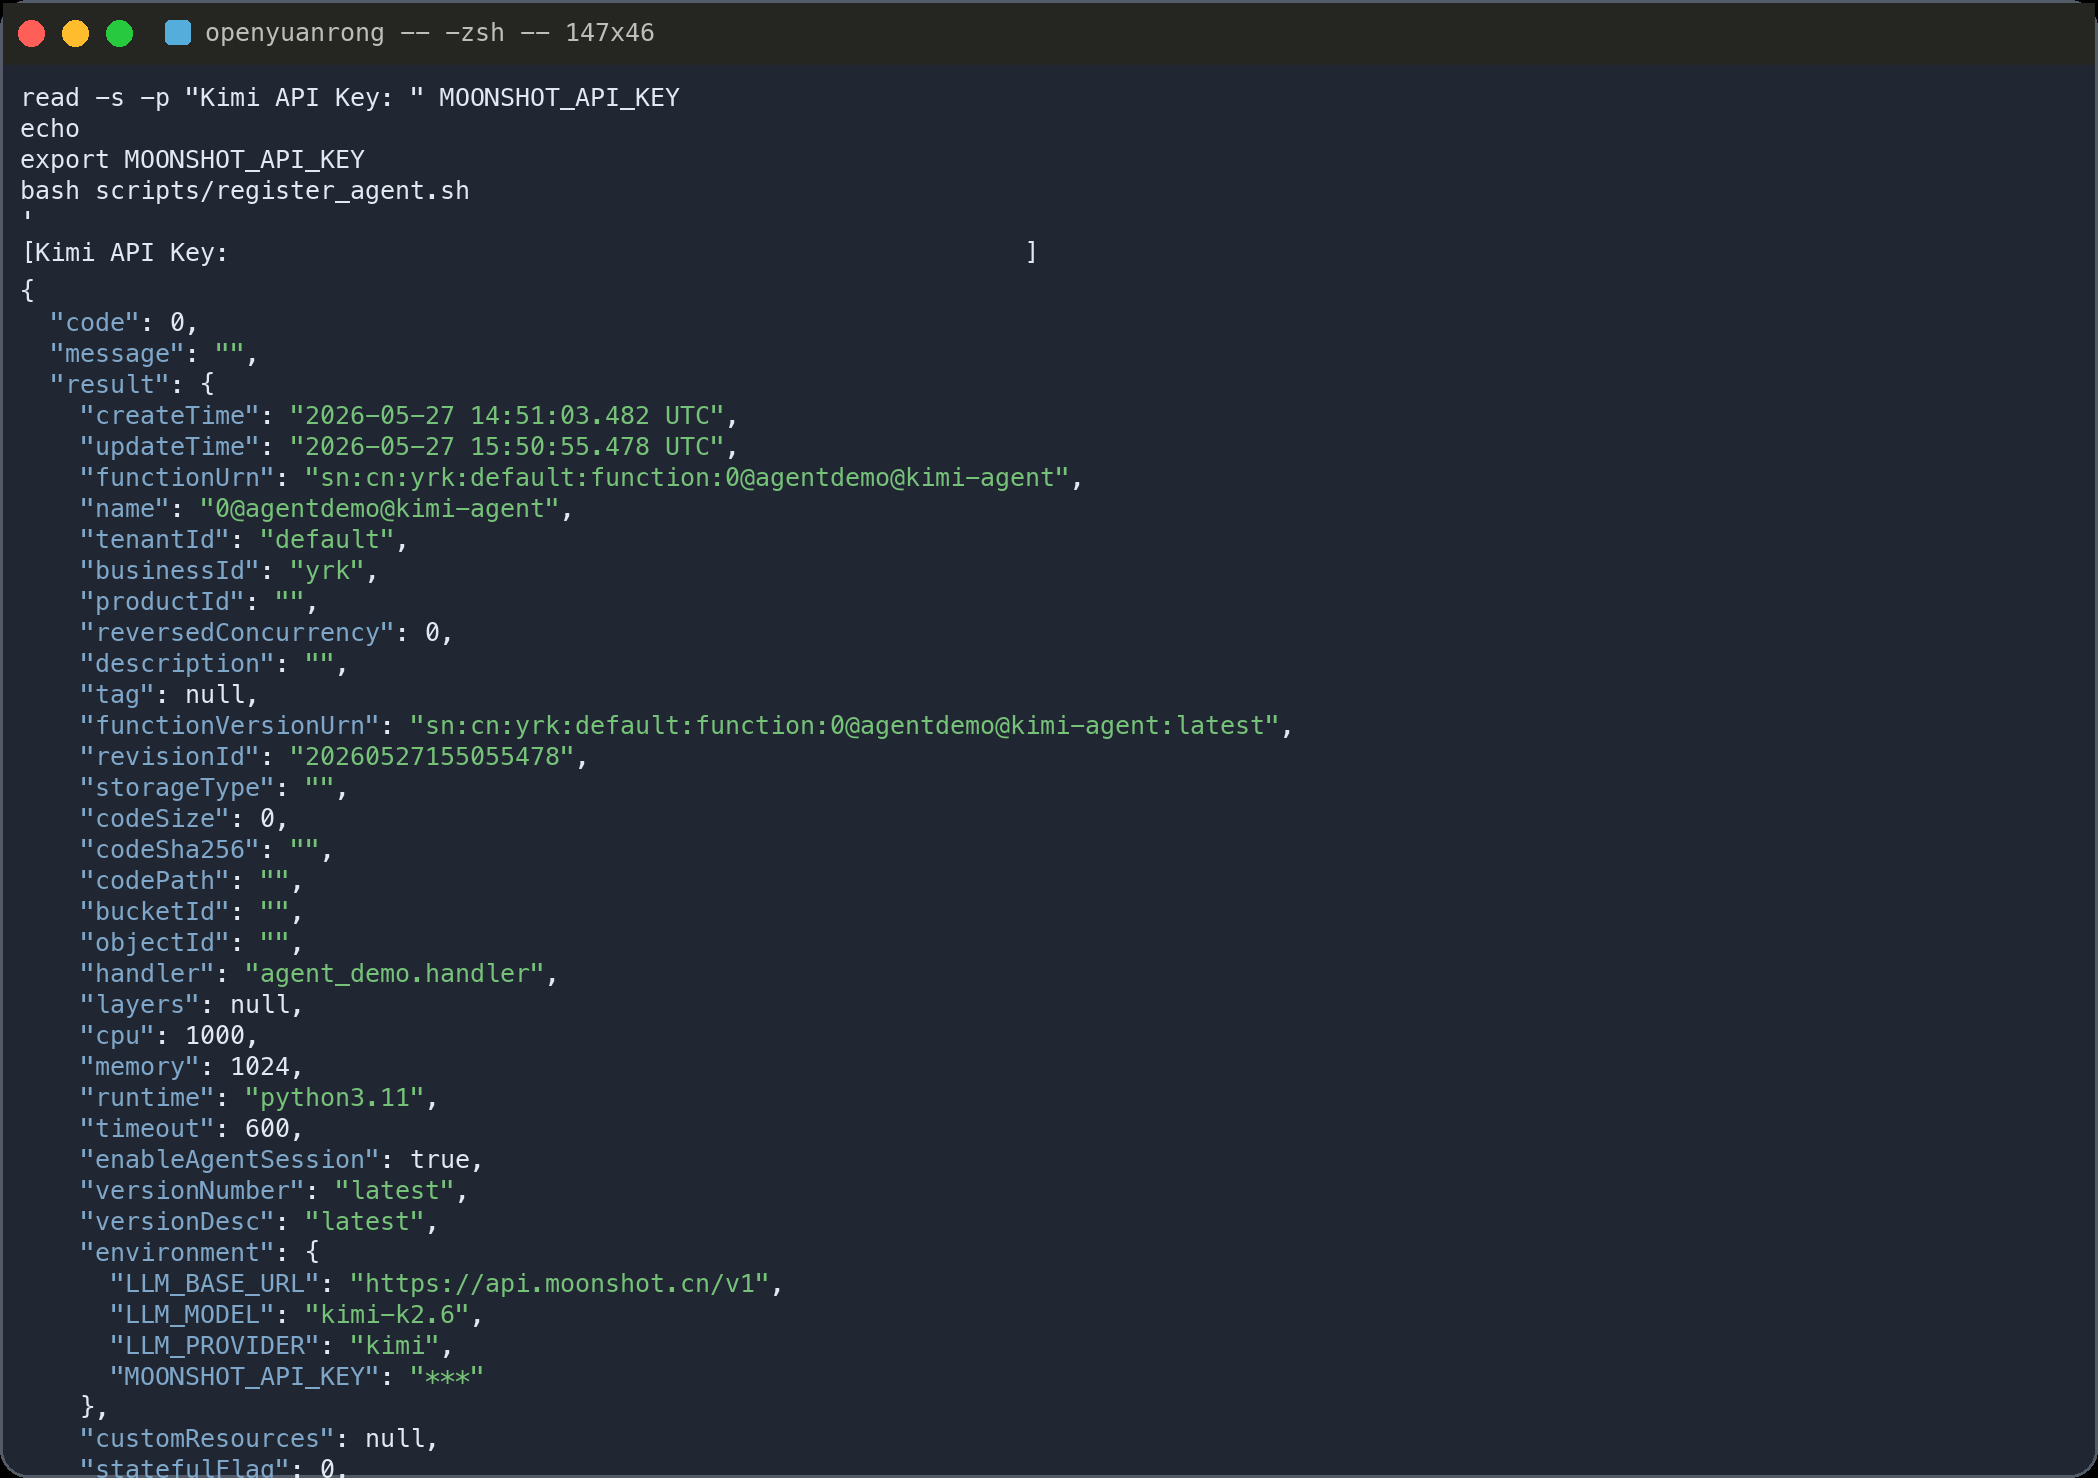2098x1478 pixels.
Task: Click the "layers": null line
Action: click(x=192, y=1005)
